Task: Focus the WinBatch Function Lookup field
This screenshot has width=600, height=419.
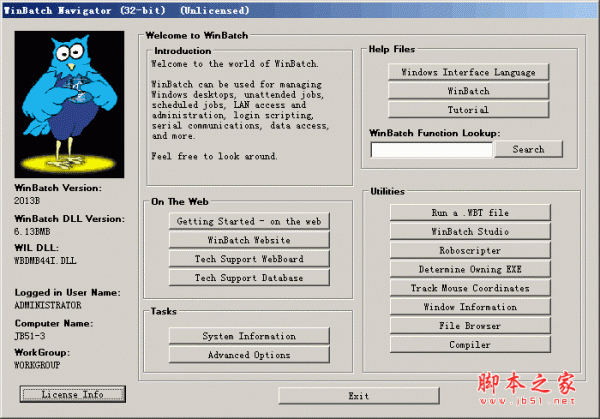Action: click(x=432, y=150)
